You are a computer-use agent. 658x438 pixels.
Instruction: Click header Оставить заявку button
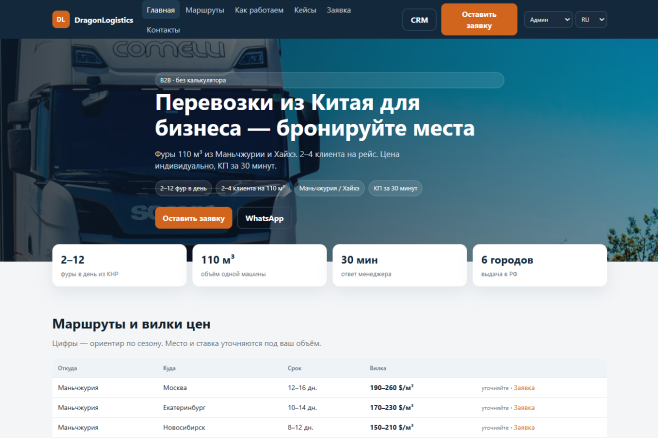(x=479, y=20)
